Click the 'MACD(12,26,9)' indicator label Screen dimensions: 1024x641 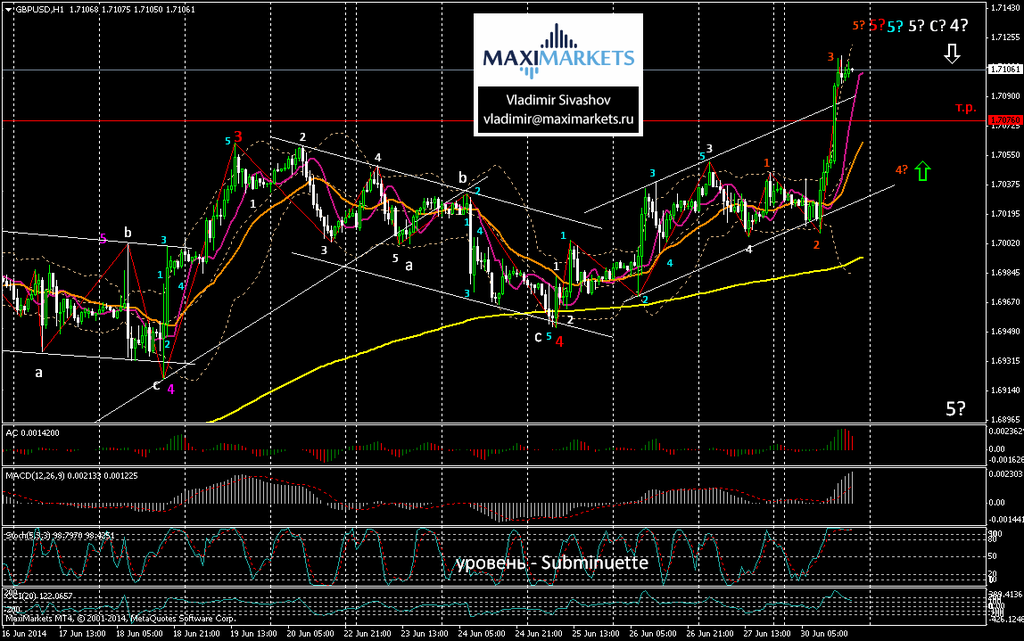coord(71,476)
